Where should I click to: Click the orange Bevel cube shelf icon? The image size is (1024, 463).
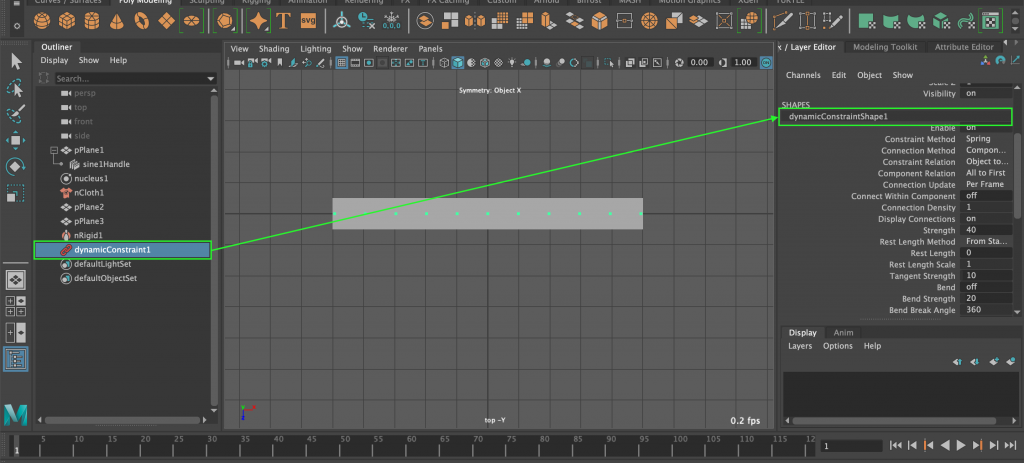point(600,22)
